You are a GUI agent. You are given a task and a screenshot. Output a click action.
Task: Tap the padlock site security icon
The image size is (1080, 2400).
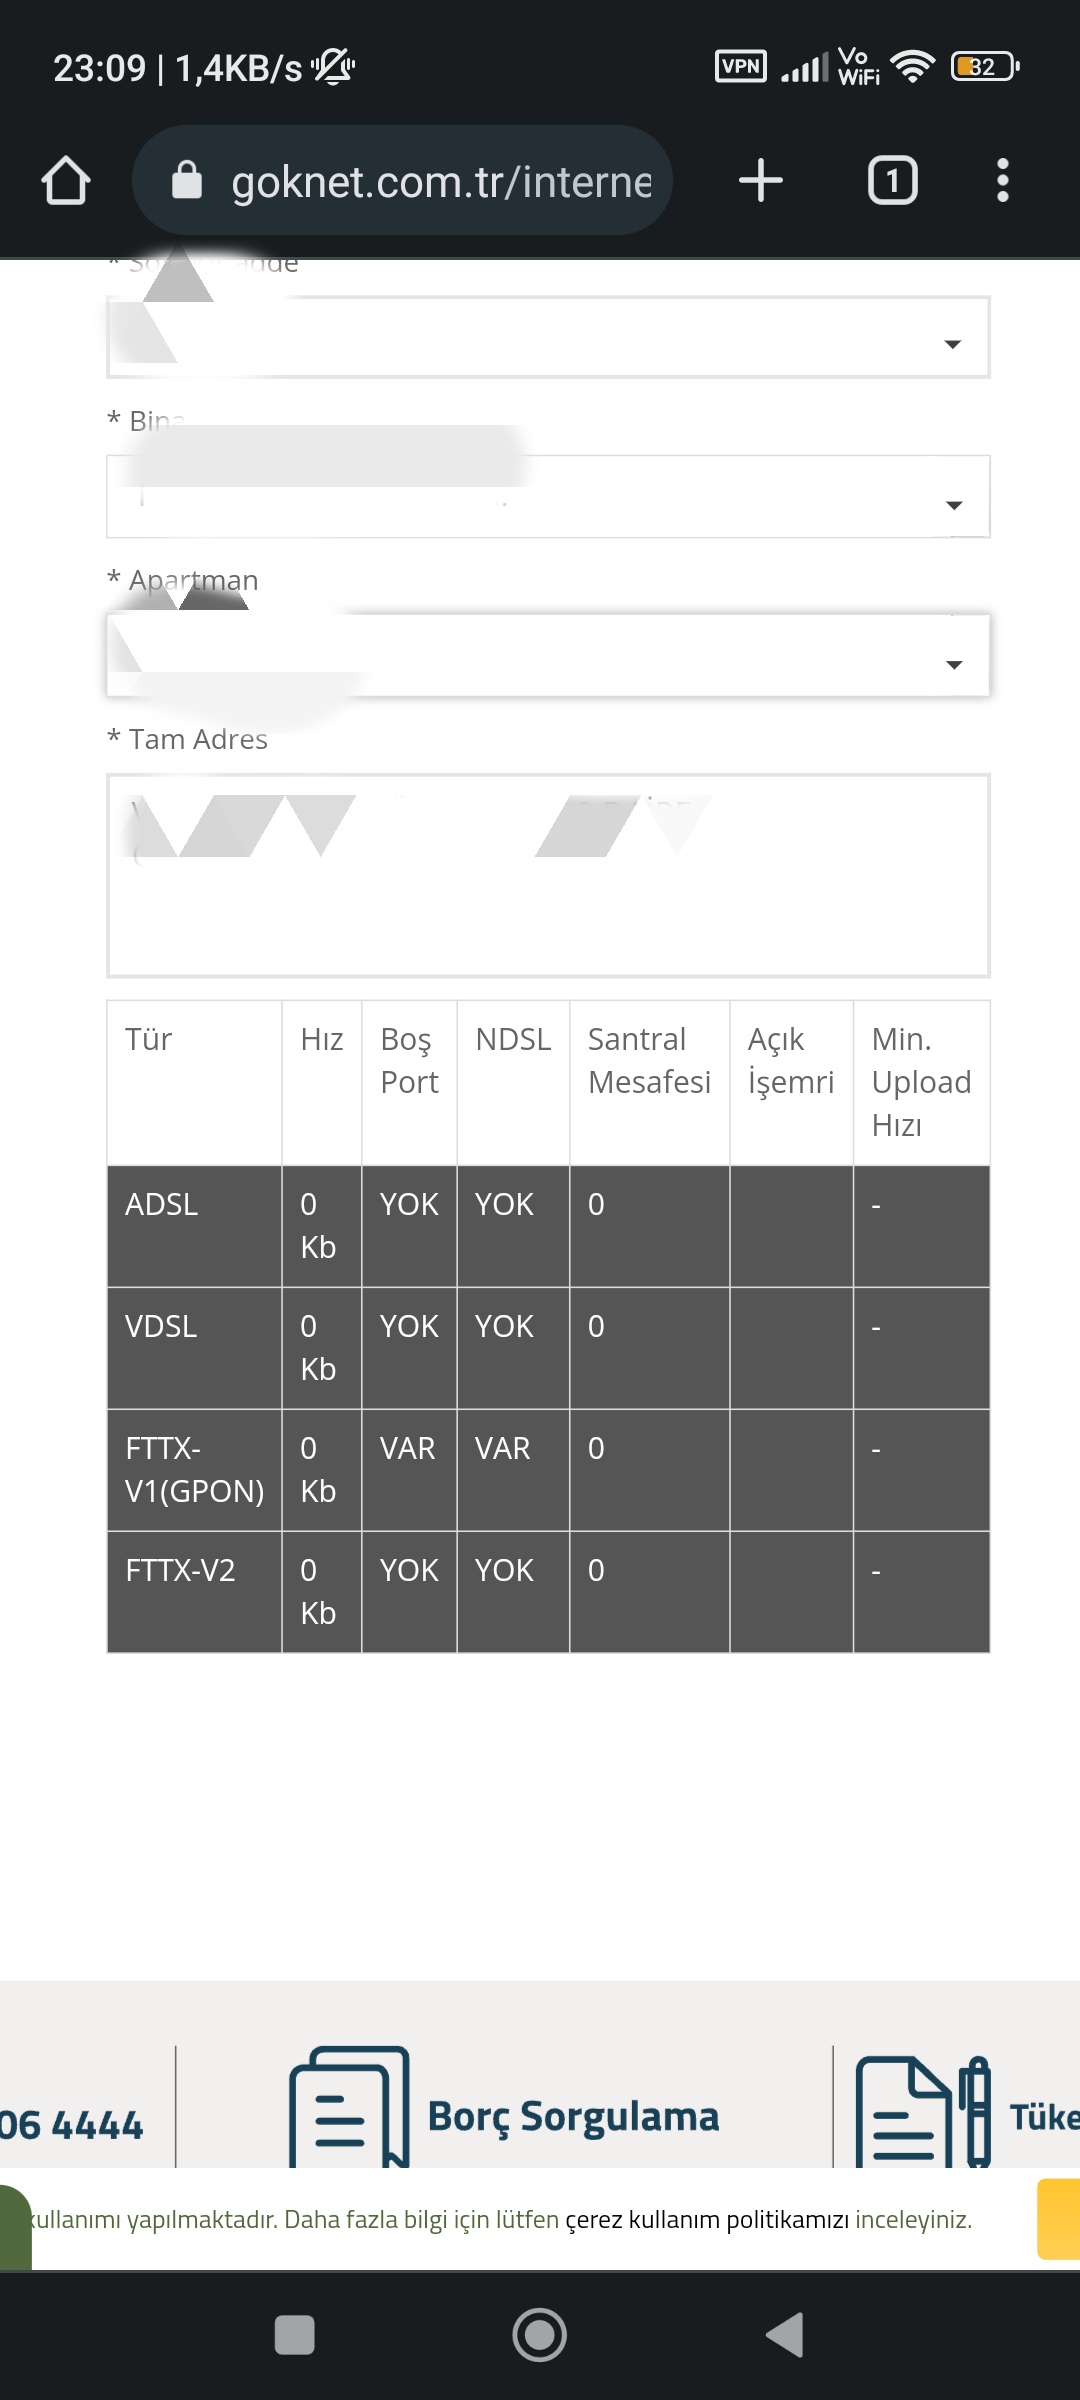click(x=187, y=181)
